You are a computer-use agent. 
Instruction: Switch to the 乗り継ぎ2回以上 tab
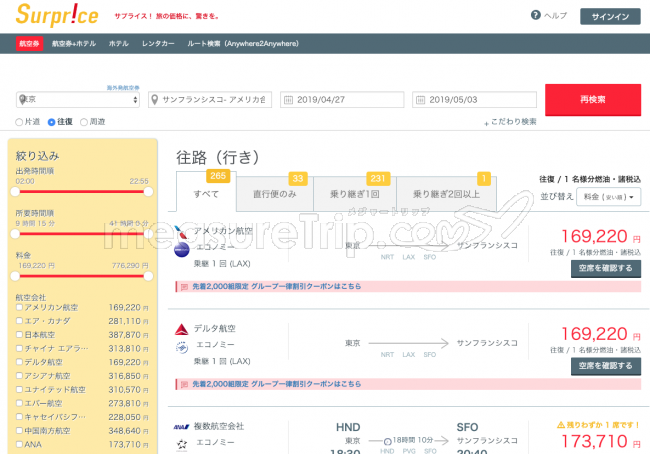446,194
